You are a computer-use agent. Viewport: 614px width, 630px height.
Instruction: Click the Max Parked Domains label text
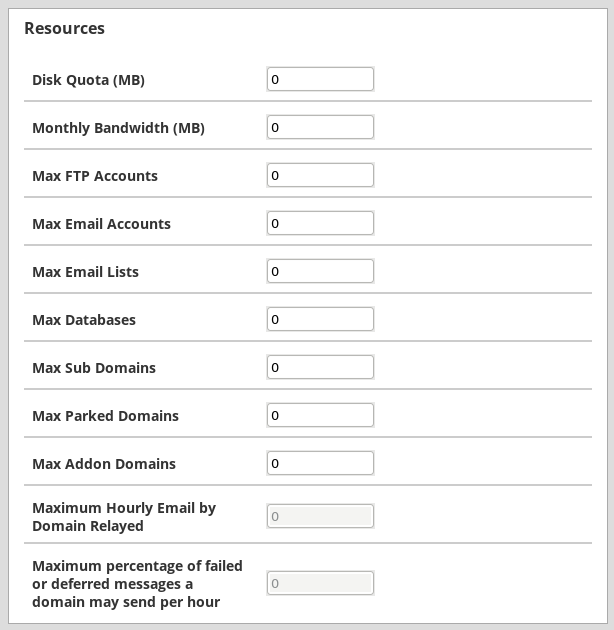pos(105,416)
